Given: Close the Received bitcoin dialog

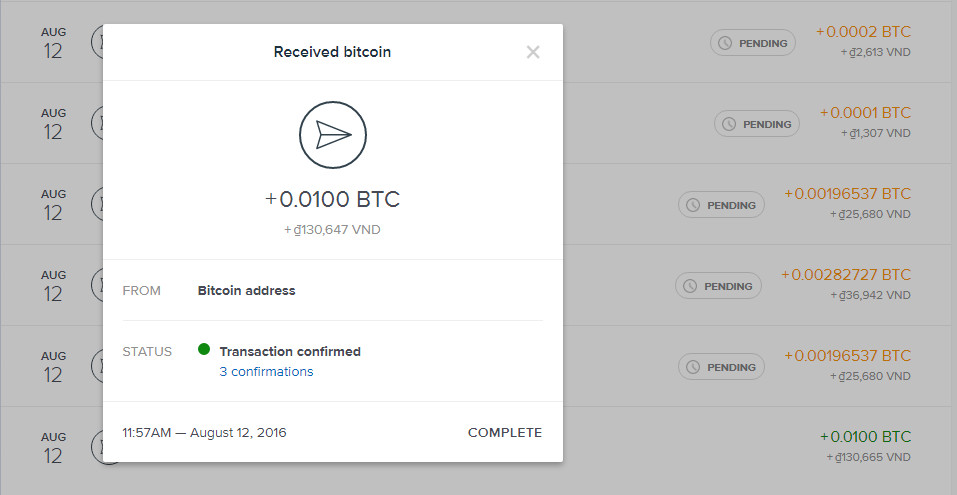Looking at the screenshot, I should click(533, 52).
